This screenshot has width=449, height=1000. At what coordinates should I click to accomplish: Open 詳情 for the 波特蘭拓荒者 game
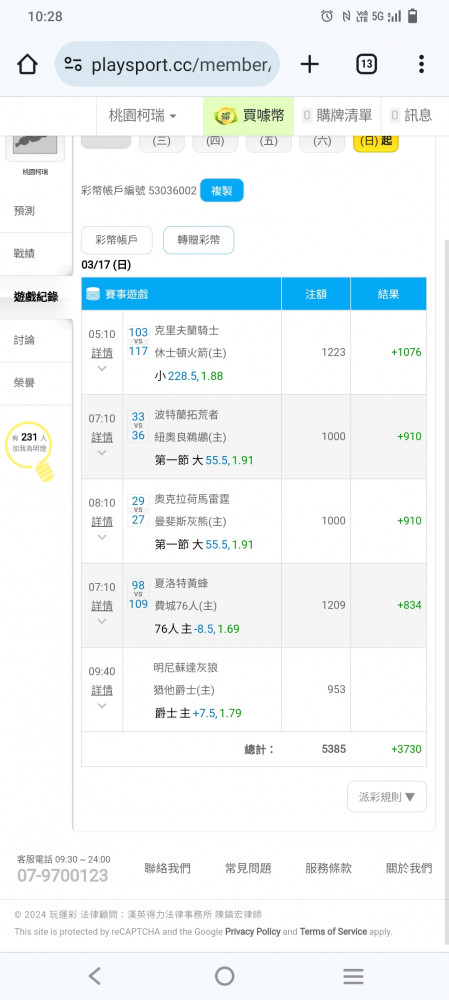click(x=102, y=437)
